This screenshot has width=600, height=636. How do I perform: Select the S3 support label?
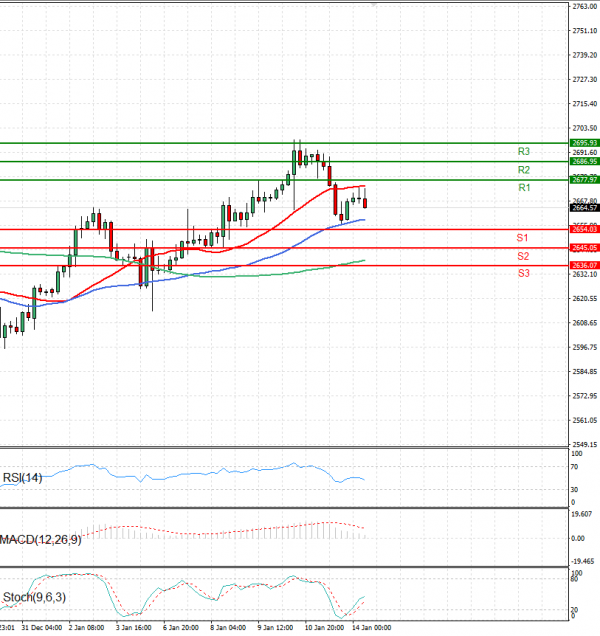point(522,273)
